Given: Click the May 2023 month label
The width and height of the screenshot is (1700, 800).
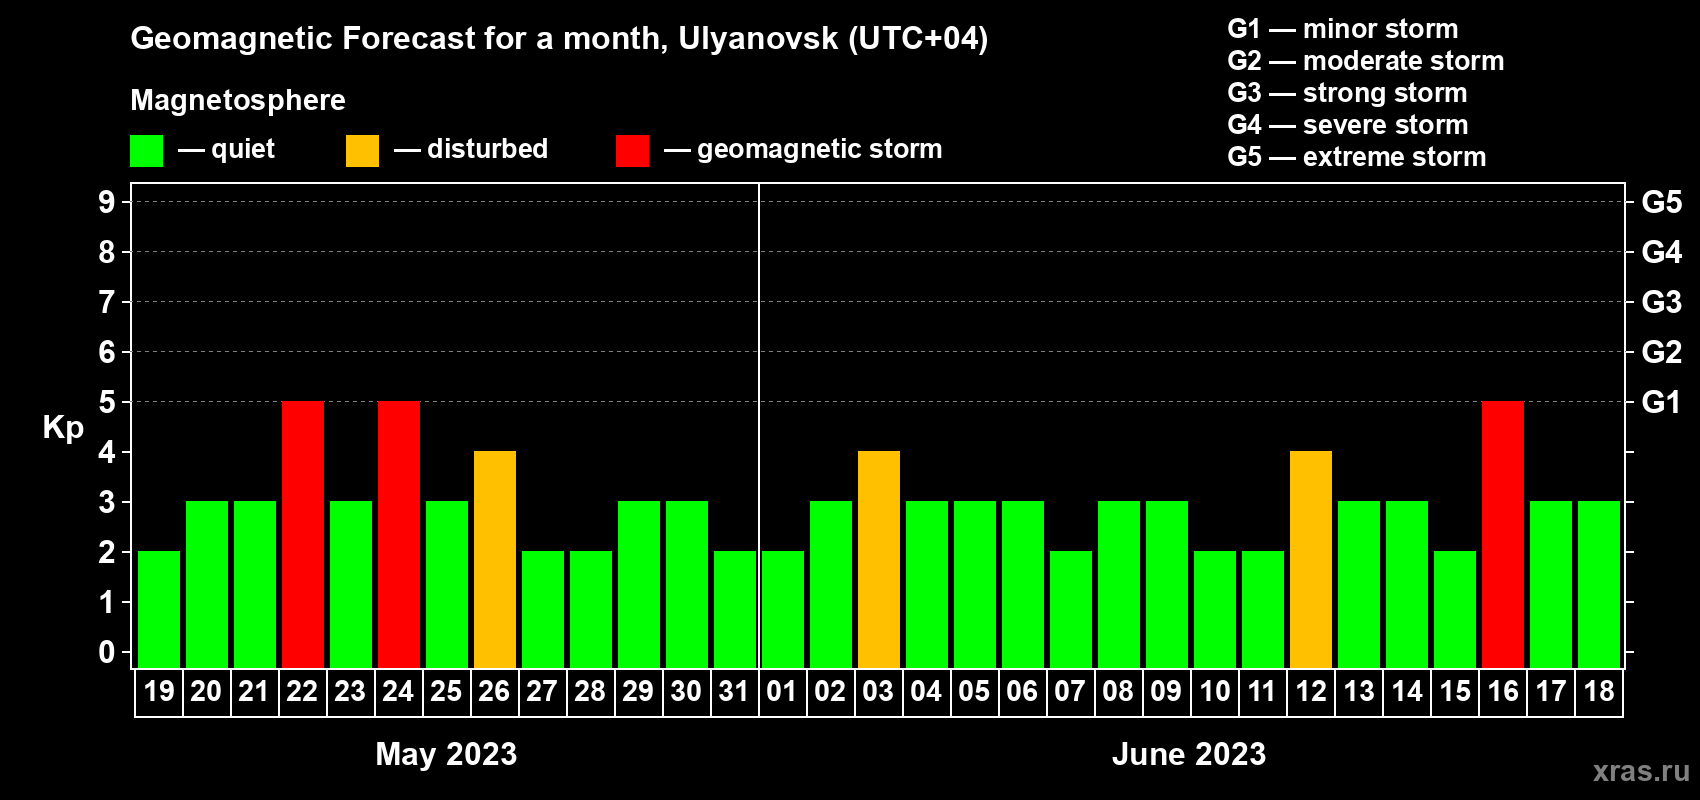Looking at the screenshot, I should (x=446, y=754).
